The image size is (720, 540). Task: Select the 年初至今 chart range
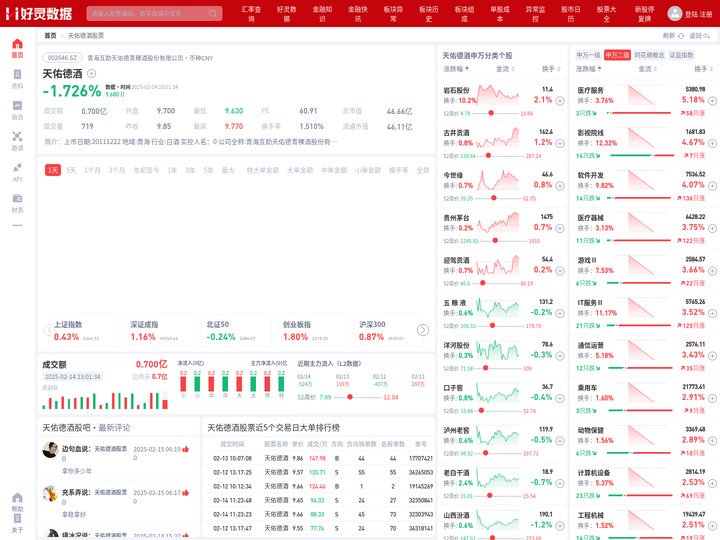point(146,170)
